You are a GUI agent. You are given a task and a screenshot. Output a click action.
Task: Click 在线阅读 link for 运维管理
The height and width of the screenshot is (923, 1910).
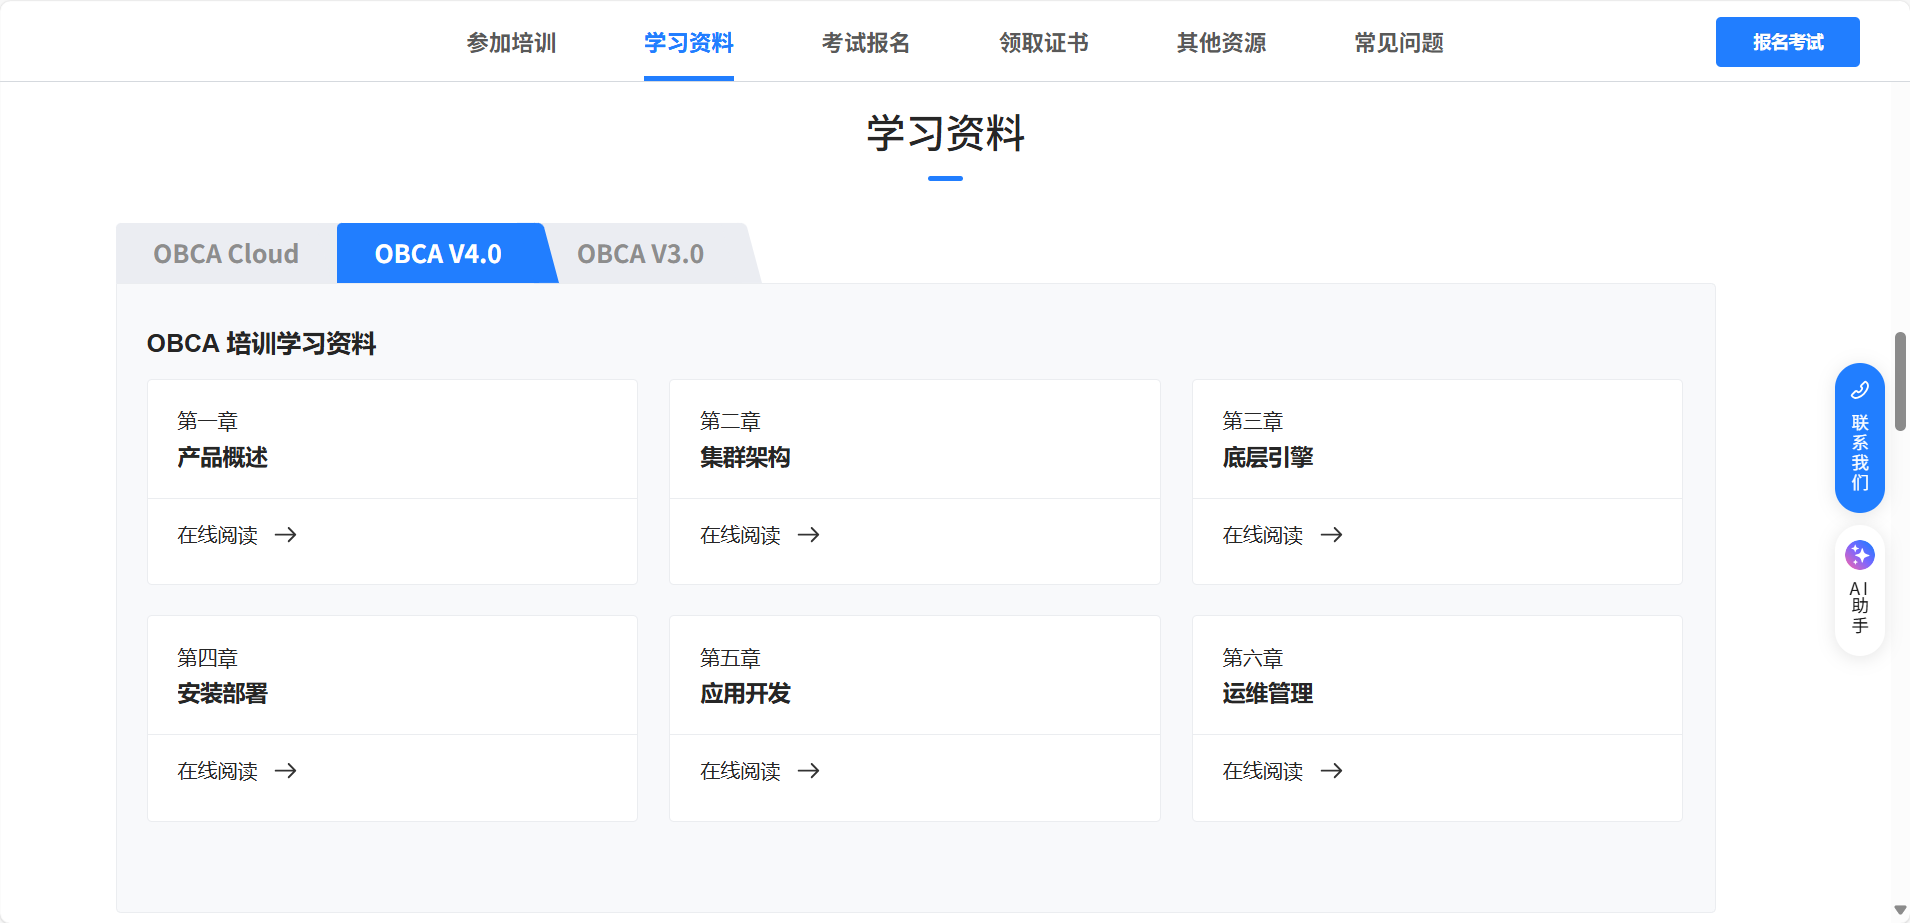pos(1263,772)
